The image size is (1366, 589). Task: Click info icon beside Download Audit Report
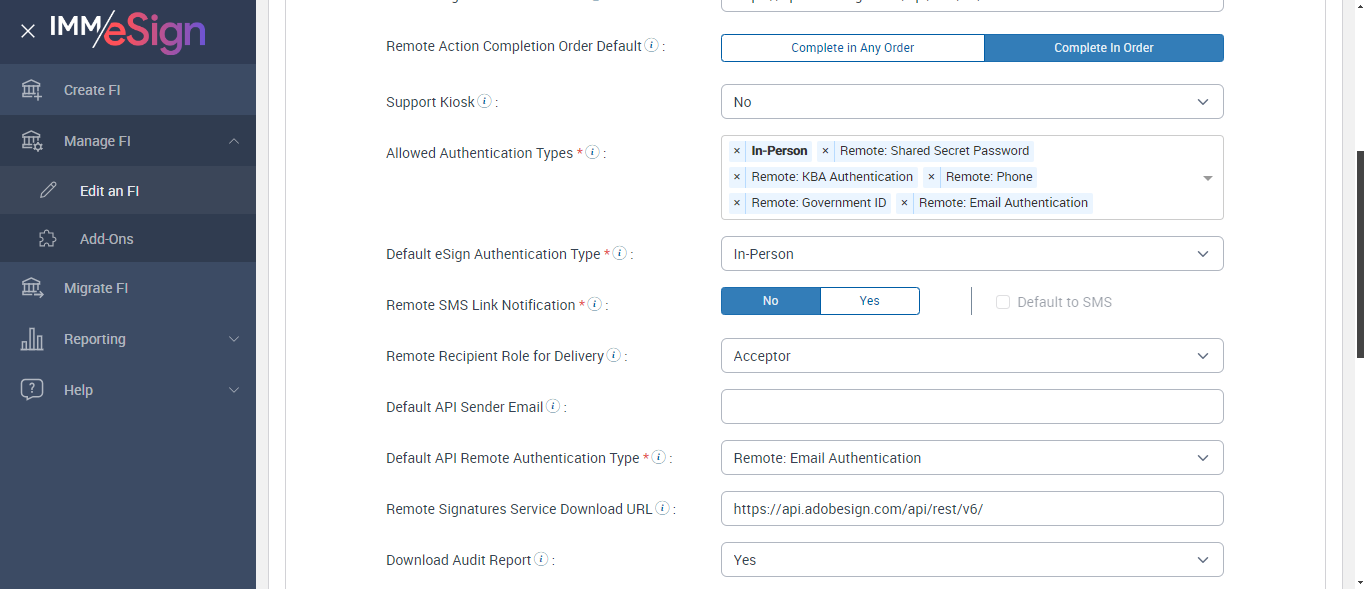(541, 560)
